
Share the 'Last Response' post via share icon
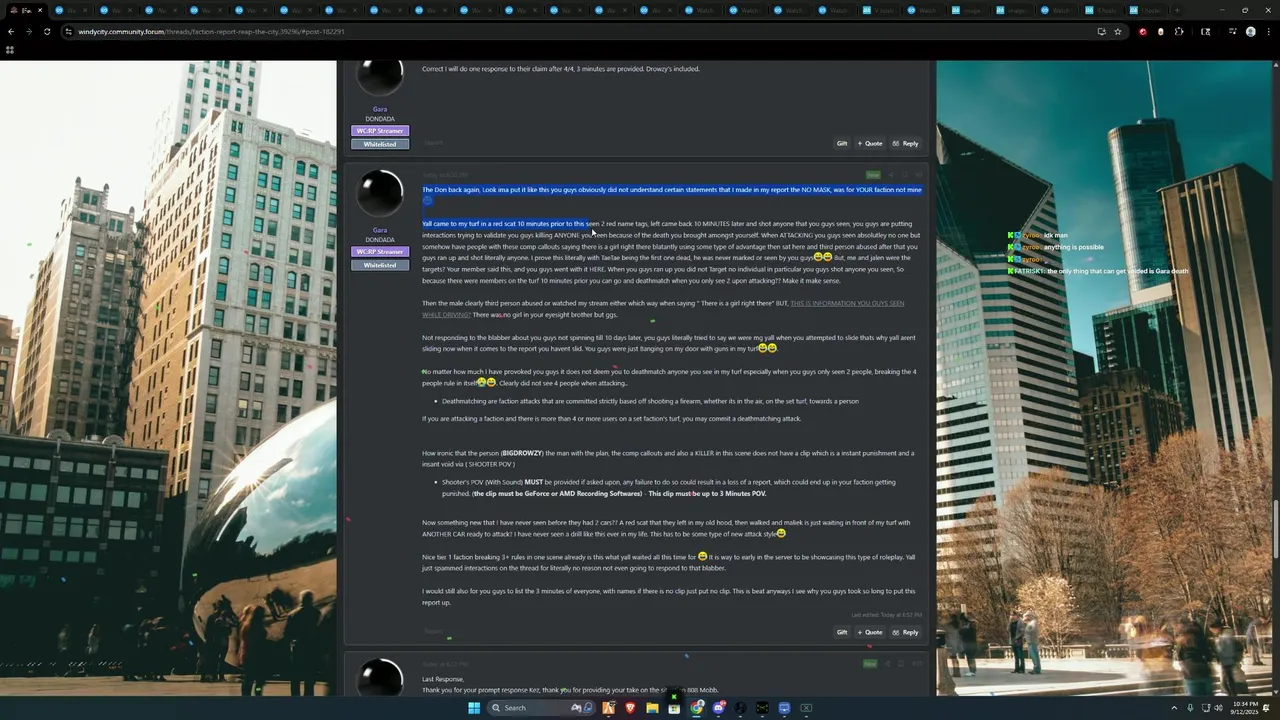pos(890,663)
